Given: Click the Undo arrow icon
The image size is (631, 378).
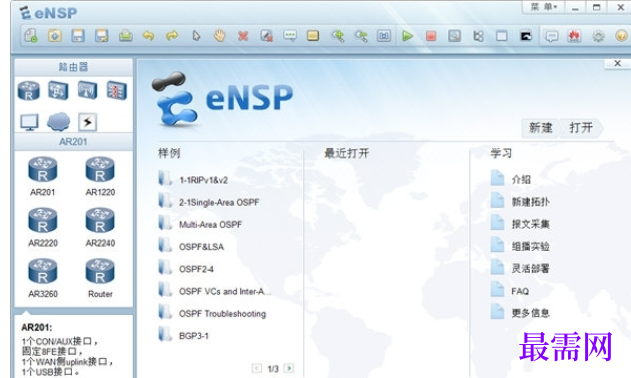Looking at the screenshot, I should click(148, 36).
